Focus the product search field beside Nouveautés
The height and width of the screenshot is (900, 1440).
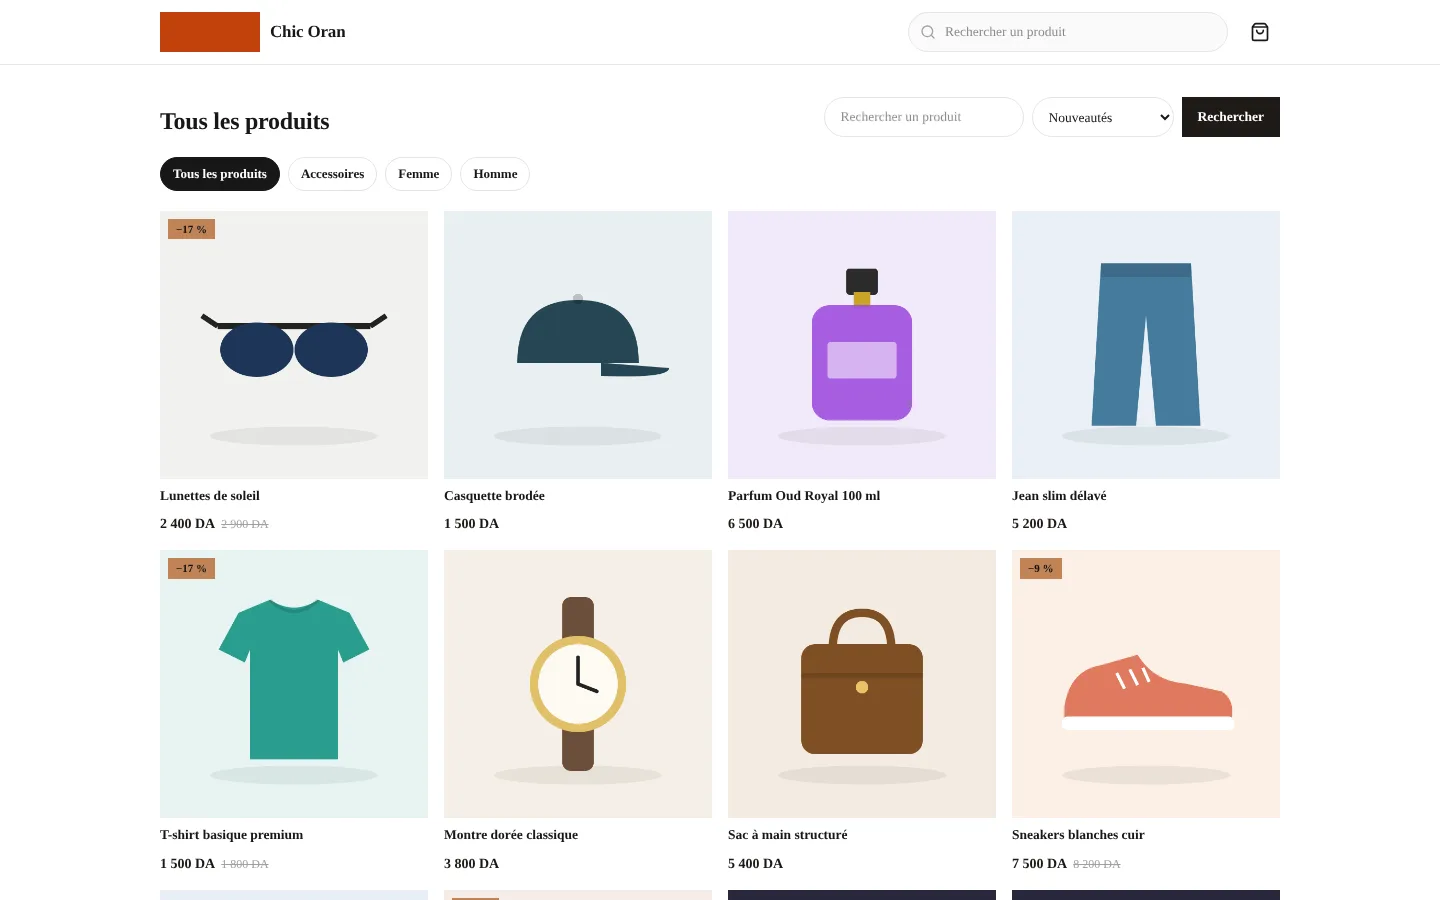[x=924, y=117]
